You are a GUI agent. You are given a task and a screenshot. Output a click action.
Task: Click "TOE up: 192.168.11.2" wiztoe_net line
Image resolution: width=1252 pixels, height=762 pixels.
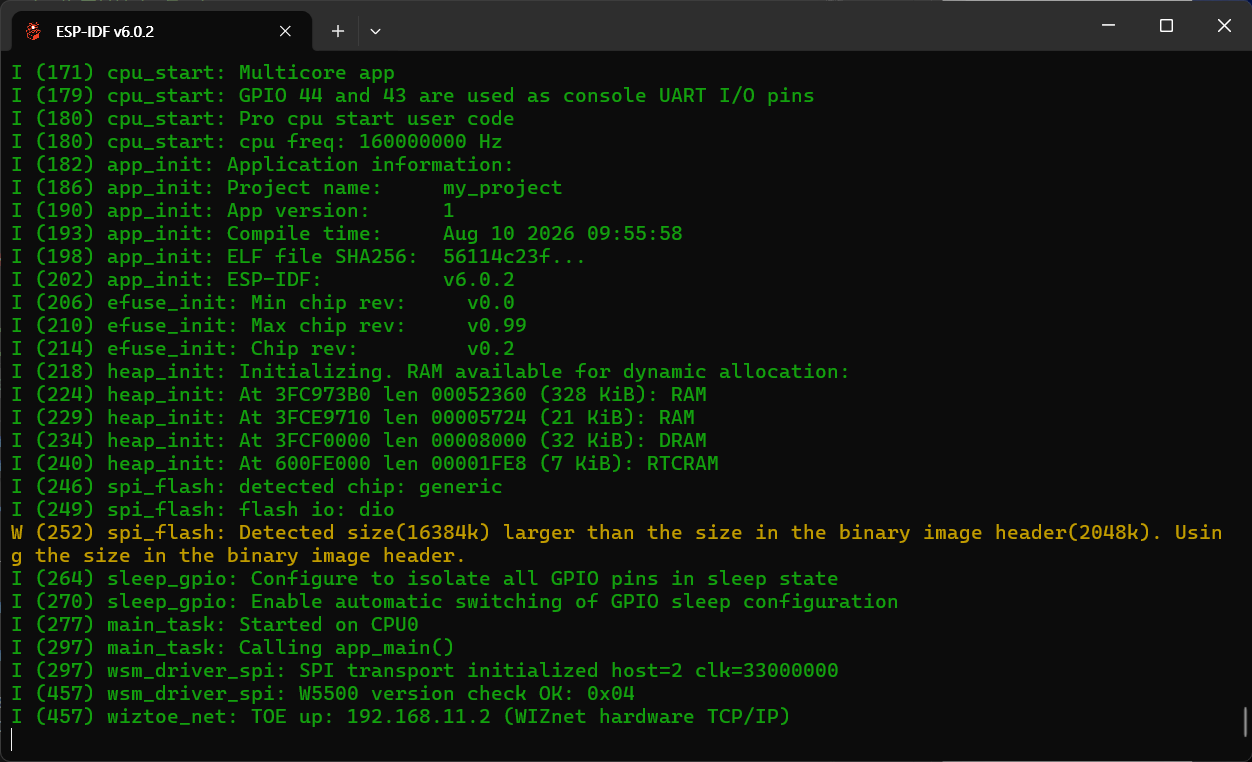coord(400,717)
